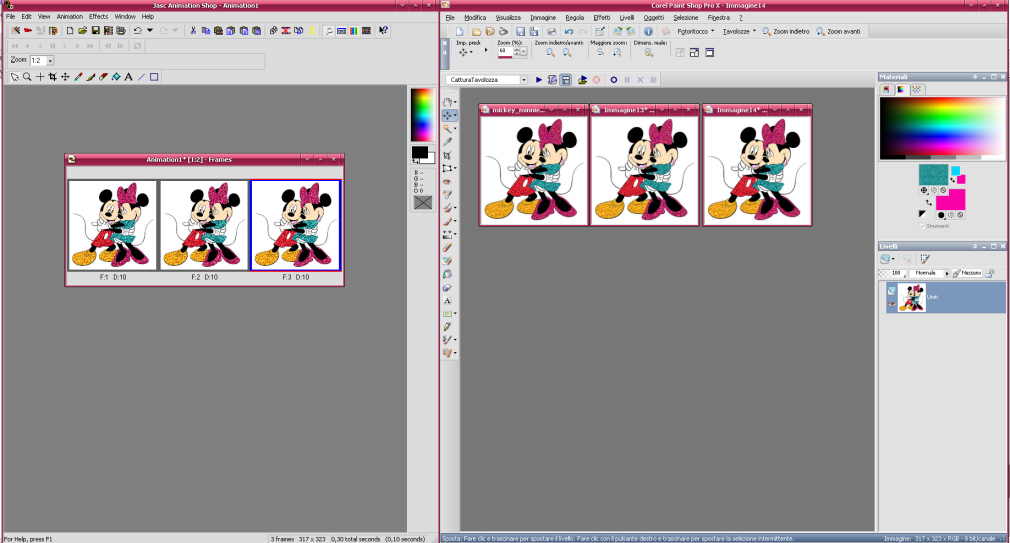Select the Flood Fill tool in Animation Shop

pos(116,77)
